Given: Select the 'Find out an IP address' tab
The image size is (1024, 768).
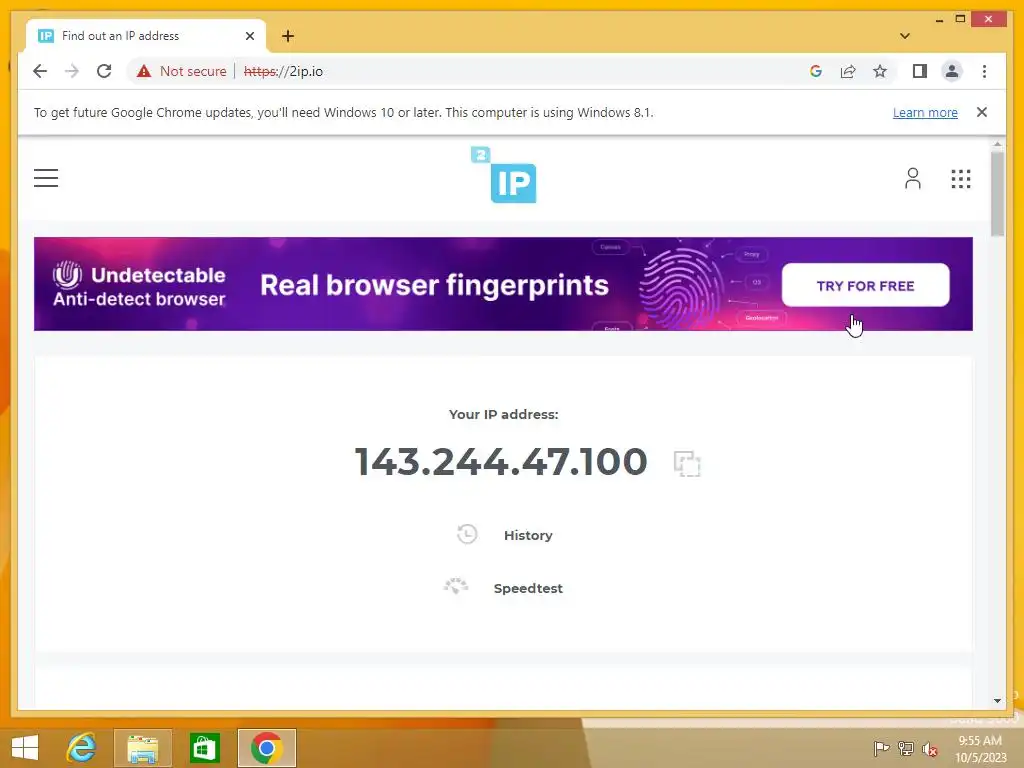Looking at the screenshot, I should 145,36.
